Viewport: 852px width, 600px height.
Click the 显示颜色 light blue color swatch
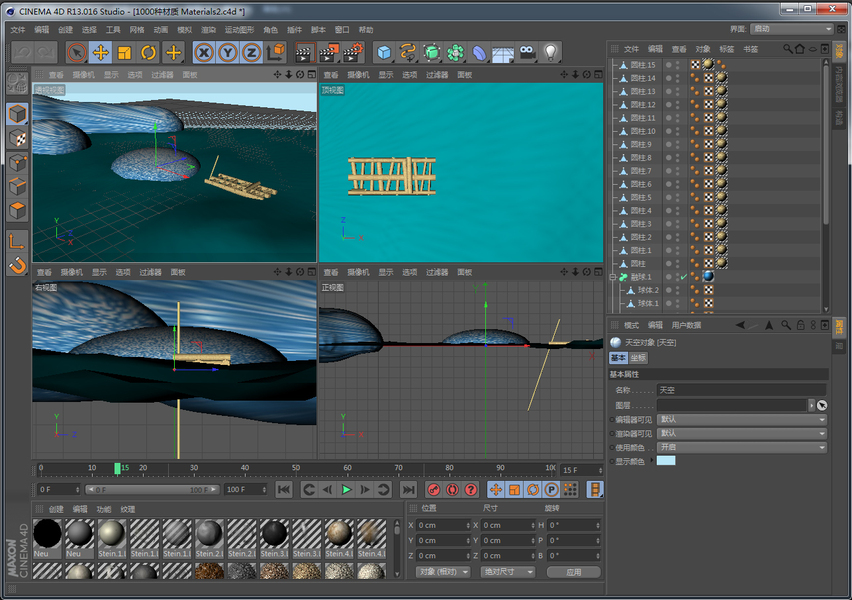coord(666,461)
